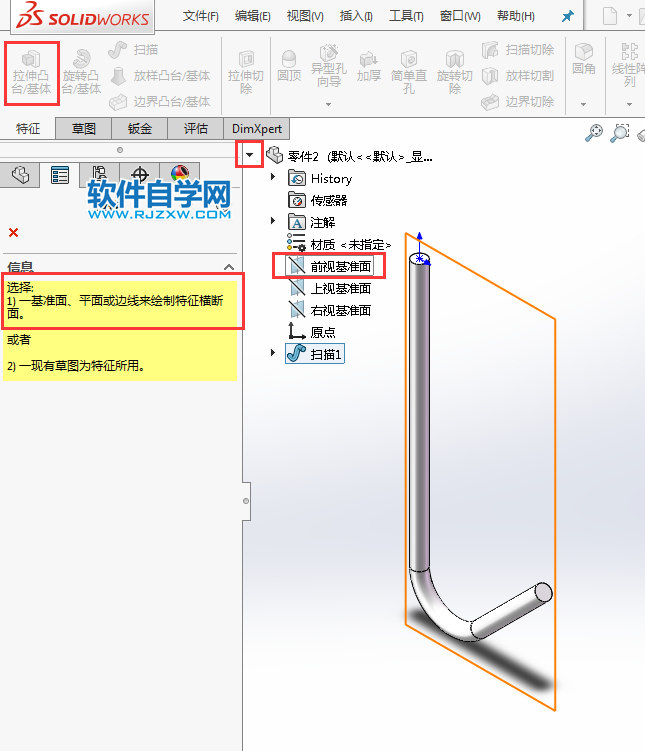Open dropdown under 异型孔向导
645x751 pixels.
(x=328, y=104)
